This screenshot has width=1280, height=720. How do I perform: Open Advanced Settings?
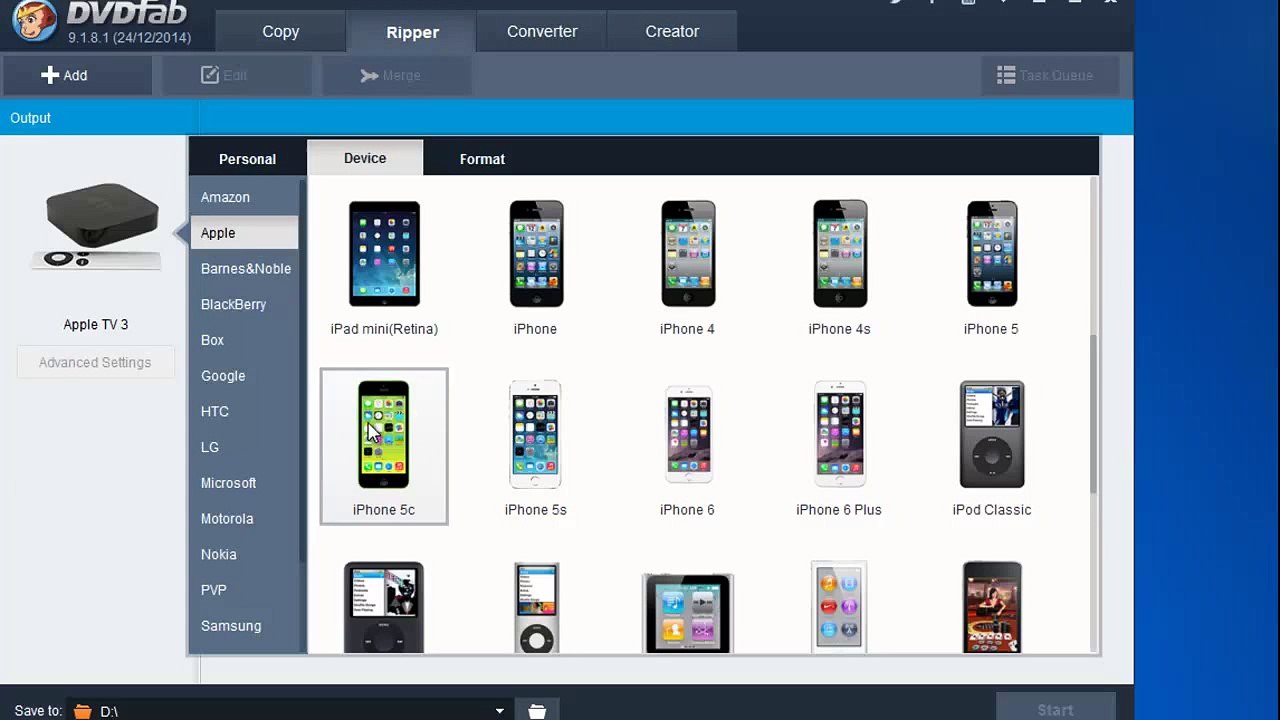click(95, 362)
